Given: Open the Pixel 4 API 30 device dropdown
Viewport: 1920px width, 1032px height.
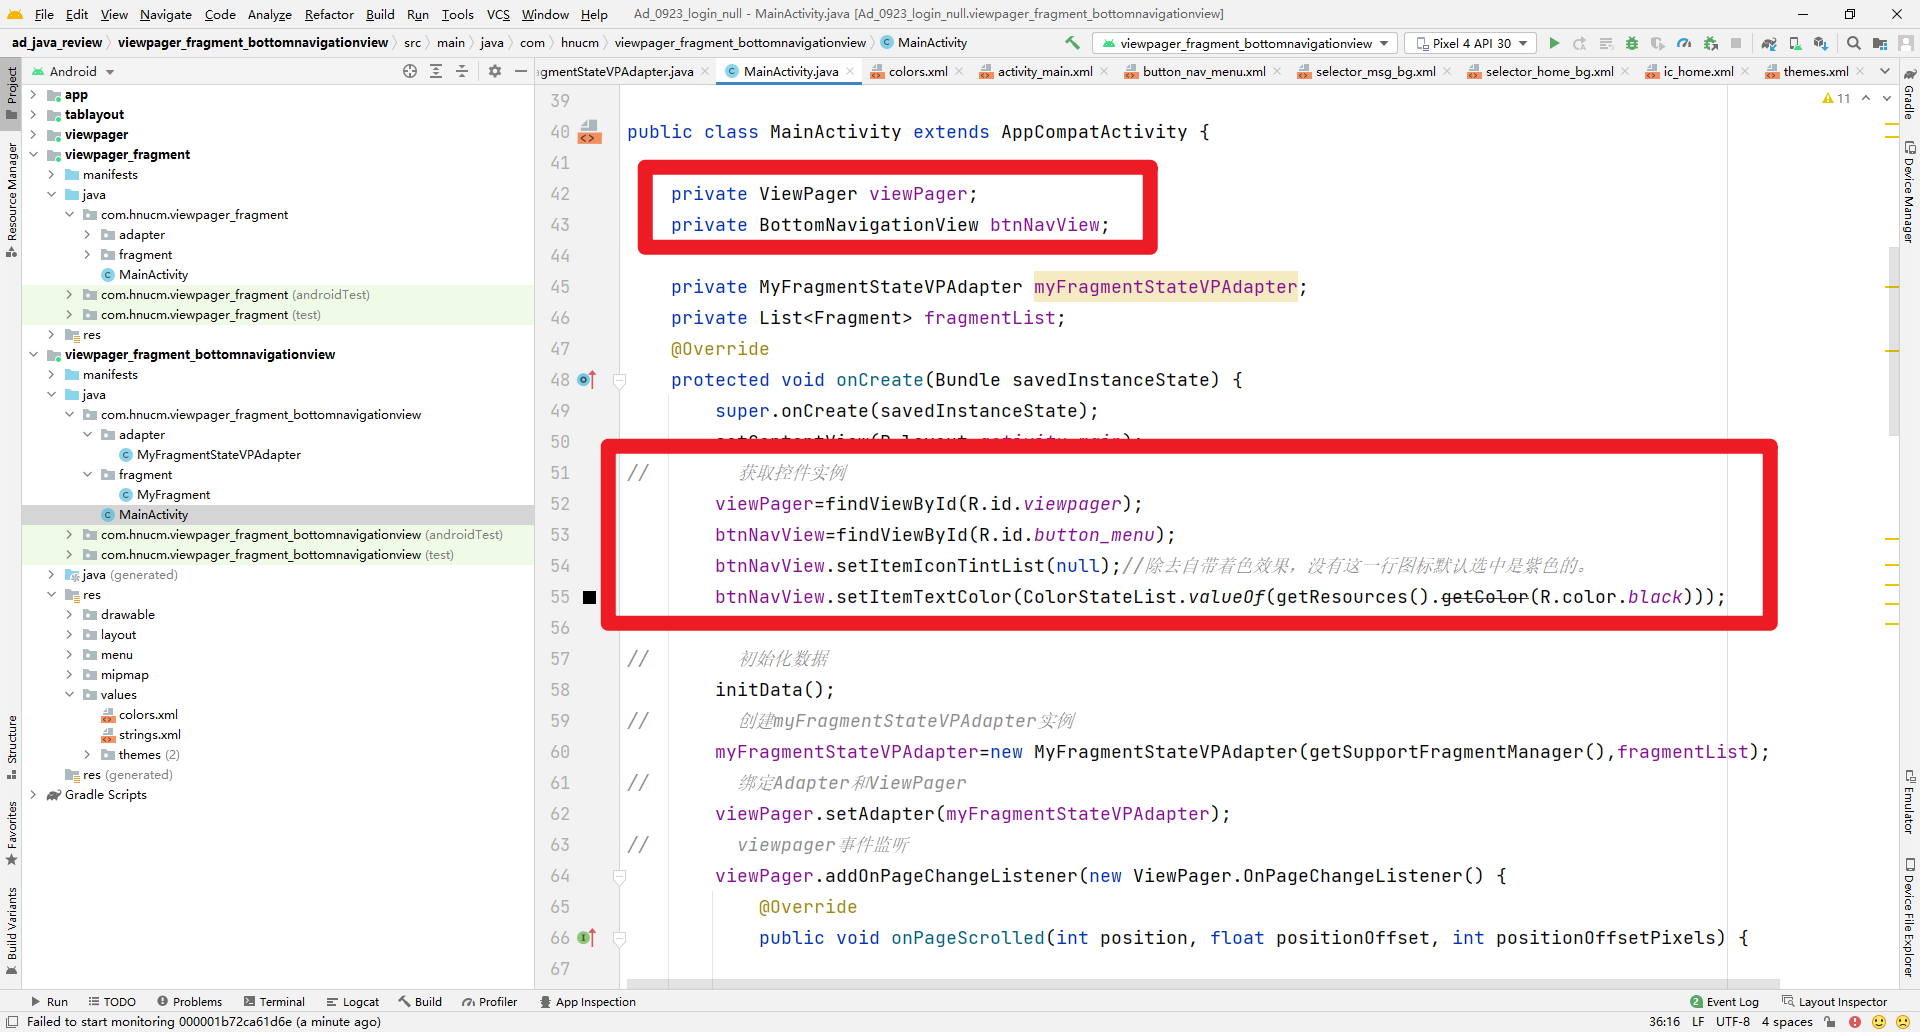Looking at the screenshot, I should 1471,43.
